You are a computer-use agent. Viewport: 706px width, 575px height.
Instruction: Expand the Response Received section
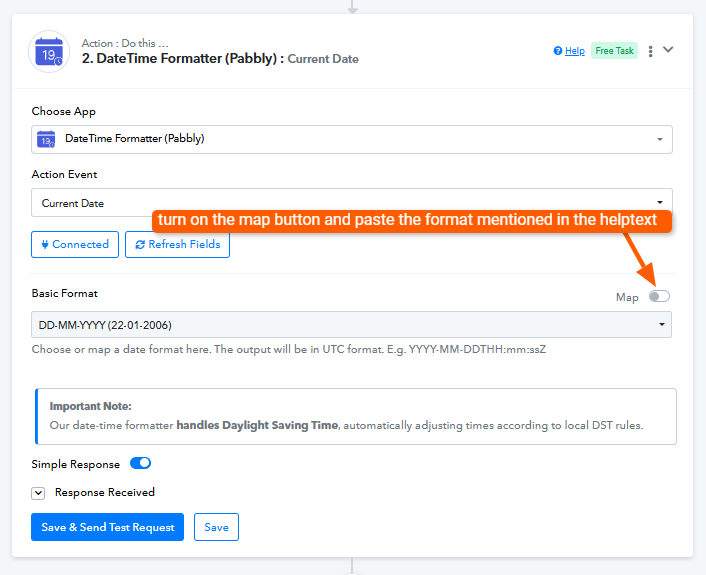pos(38,493)
